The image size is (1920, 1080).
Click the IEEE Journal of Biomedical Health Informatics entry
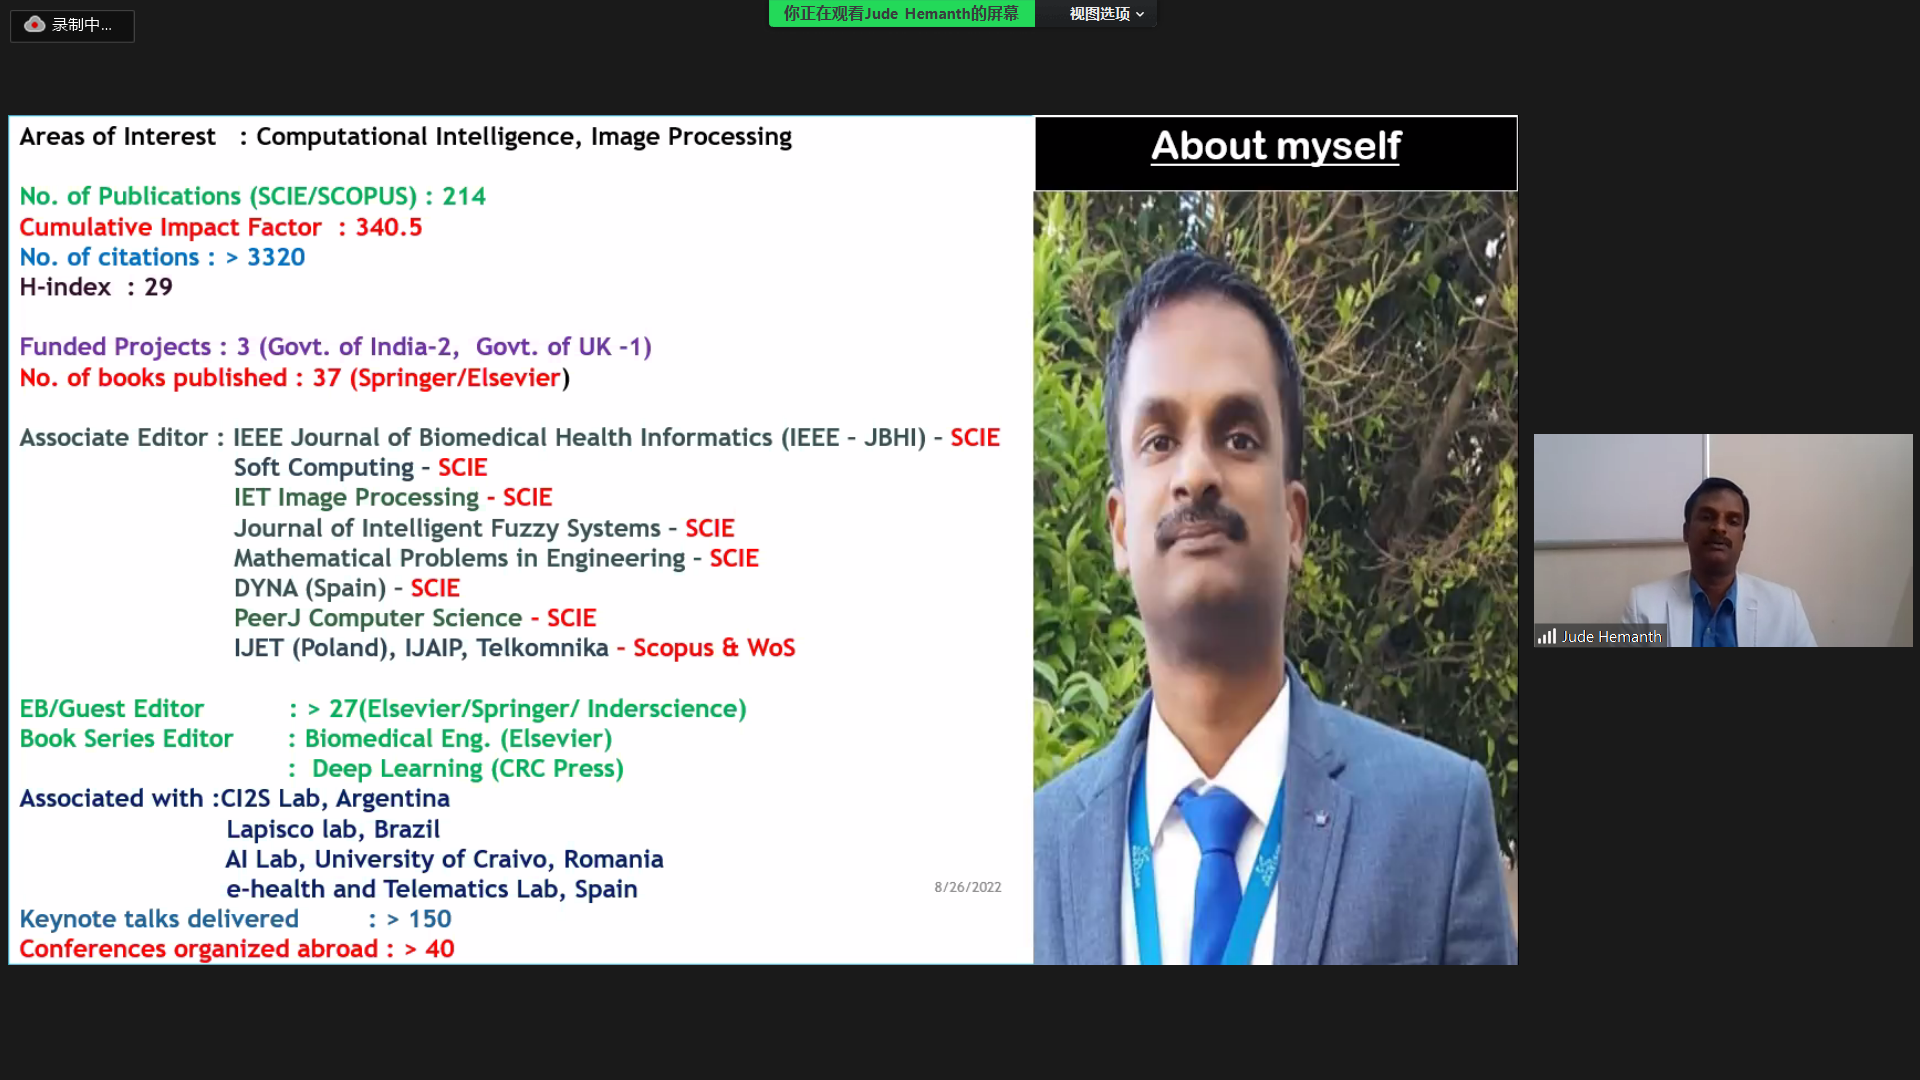[616, 438]
